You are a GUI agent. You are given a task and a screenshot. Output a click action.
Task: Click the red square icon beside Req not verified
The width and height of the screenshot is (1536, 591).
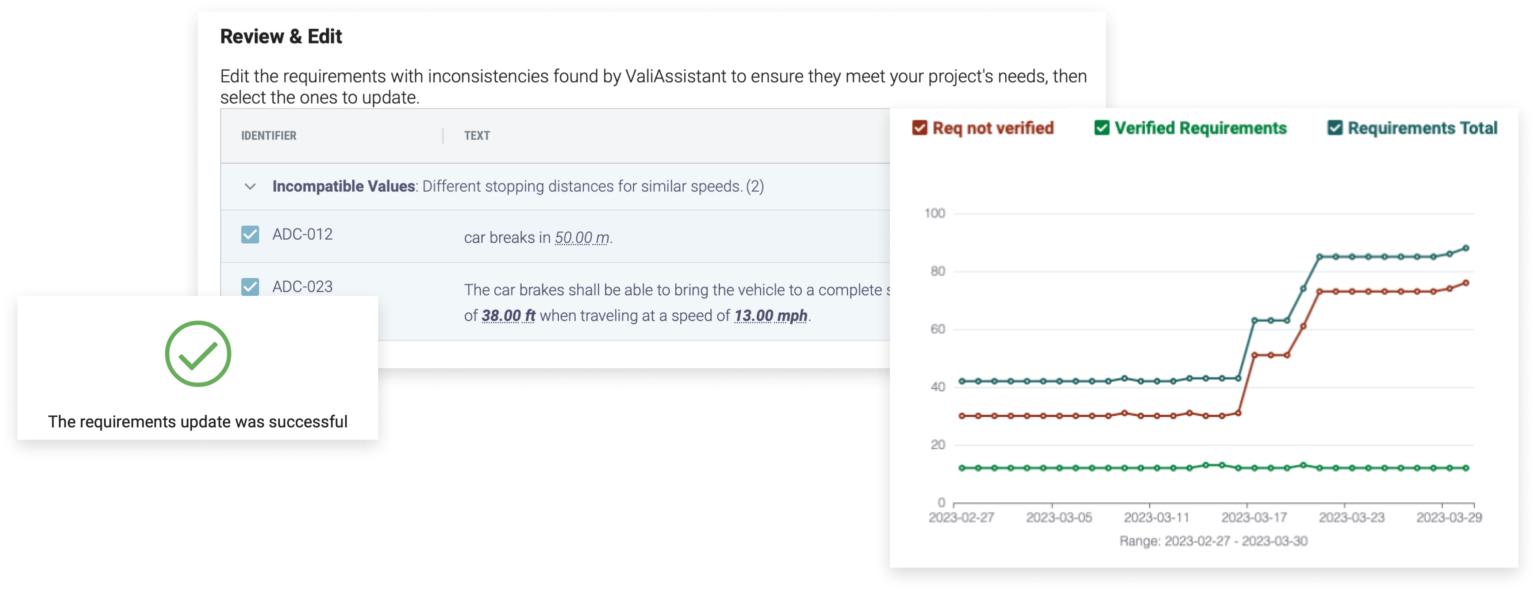(920, 128)
